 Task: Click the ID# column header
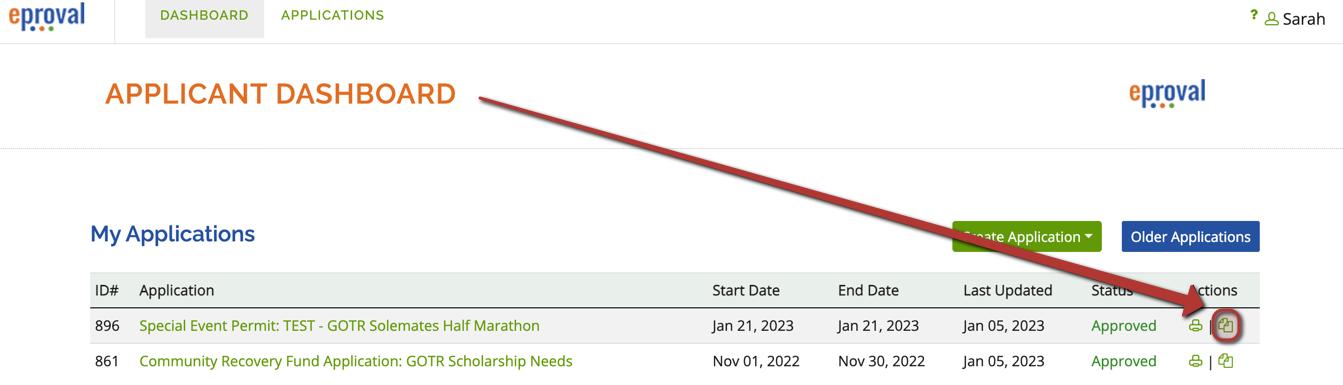107,291
